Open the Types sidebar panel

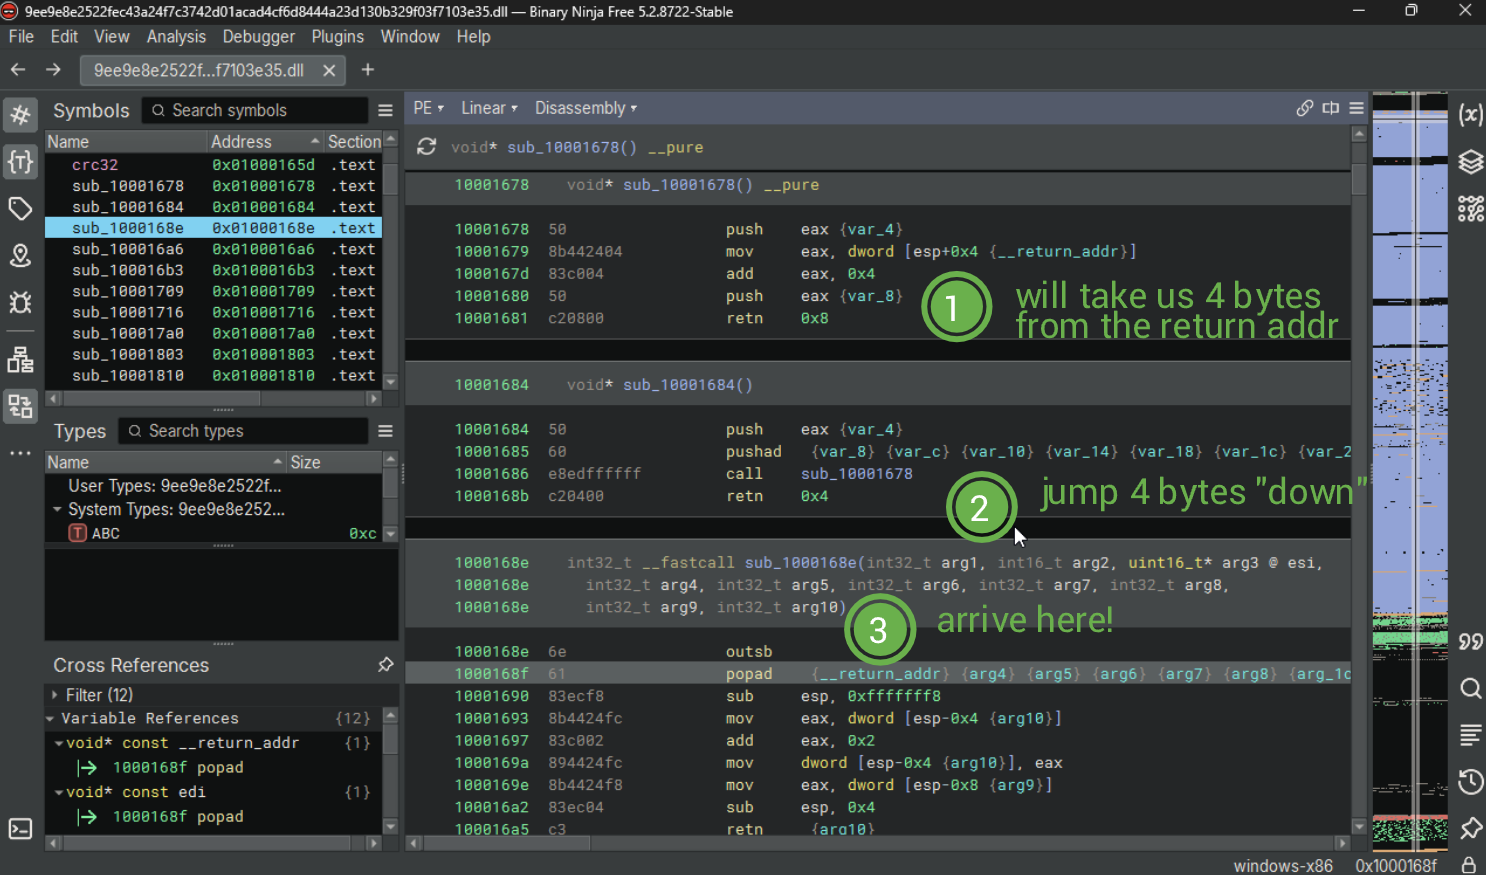pyautogui.click(x=20, y=162)
